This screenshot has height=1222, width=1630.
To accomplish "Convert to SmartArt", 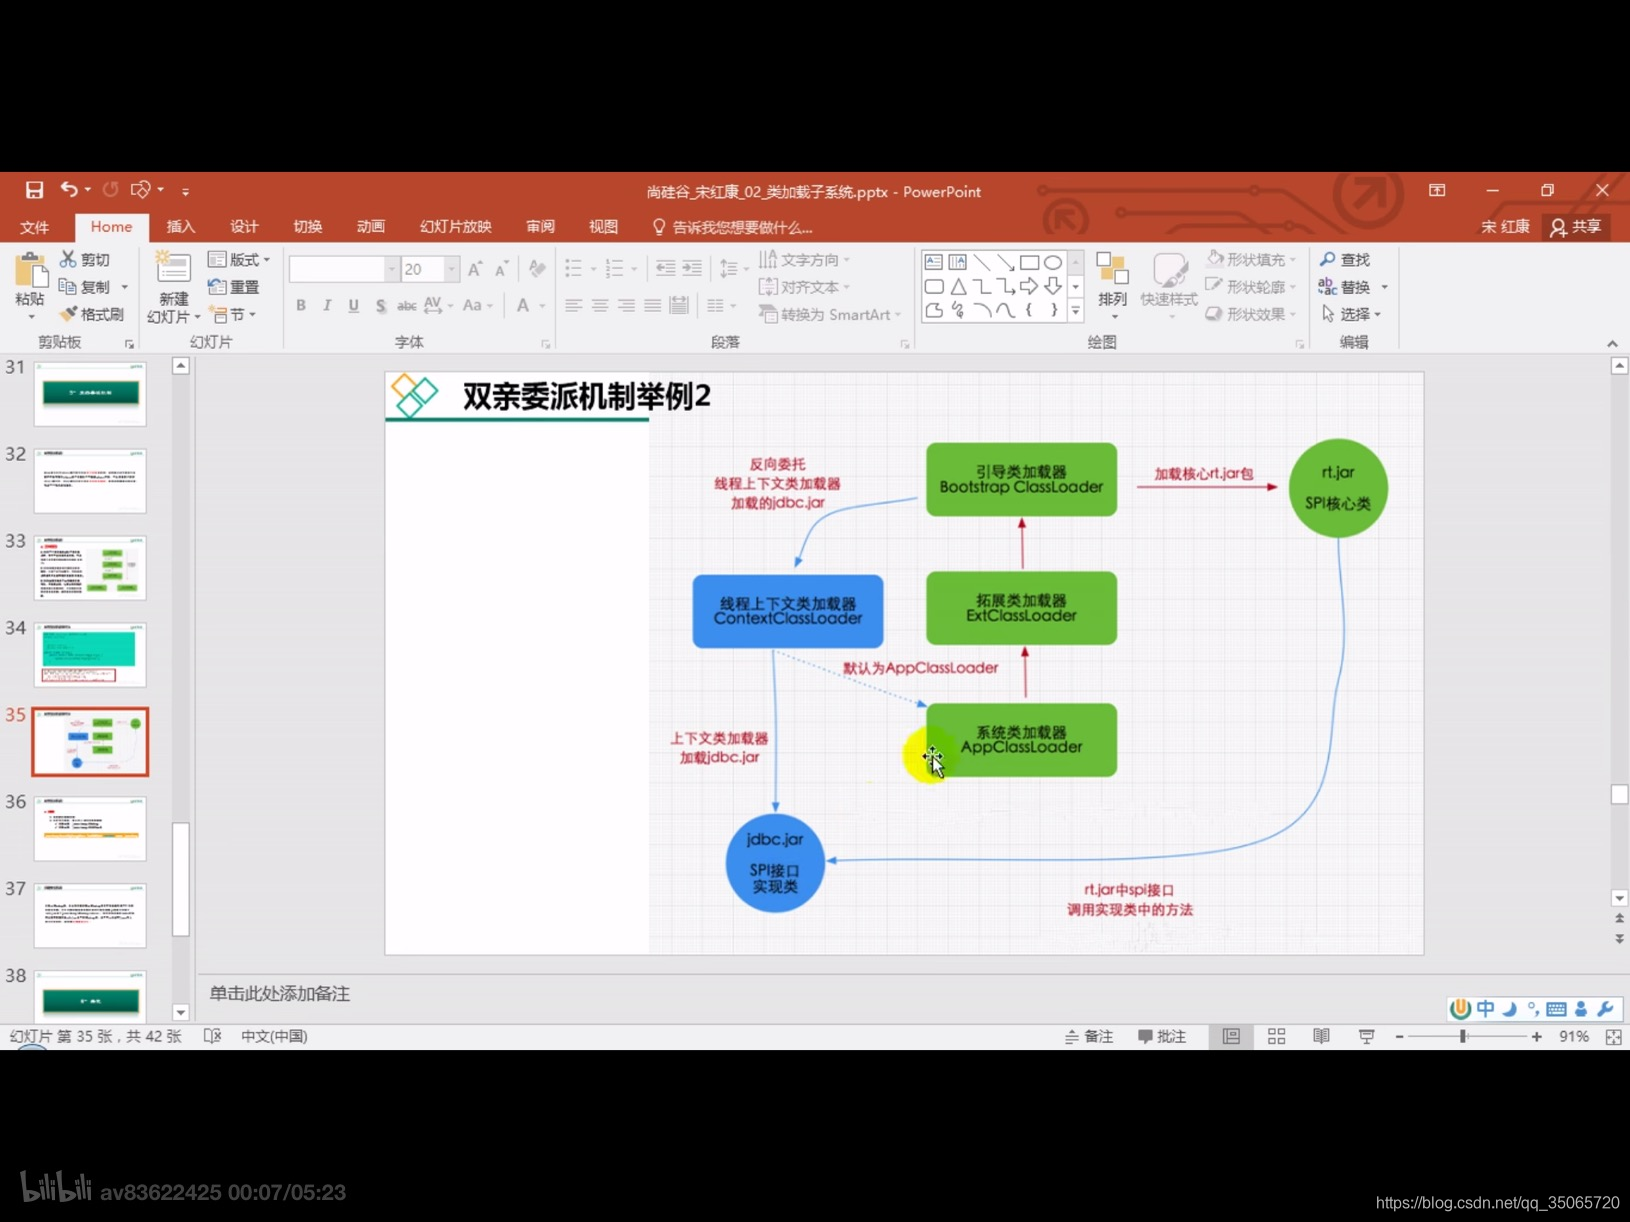I will tap(828, 314).
